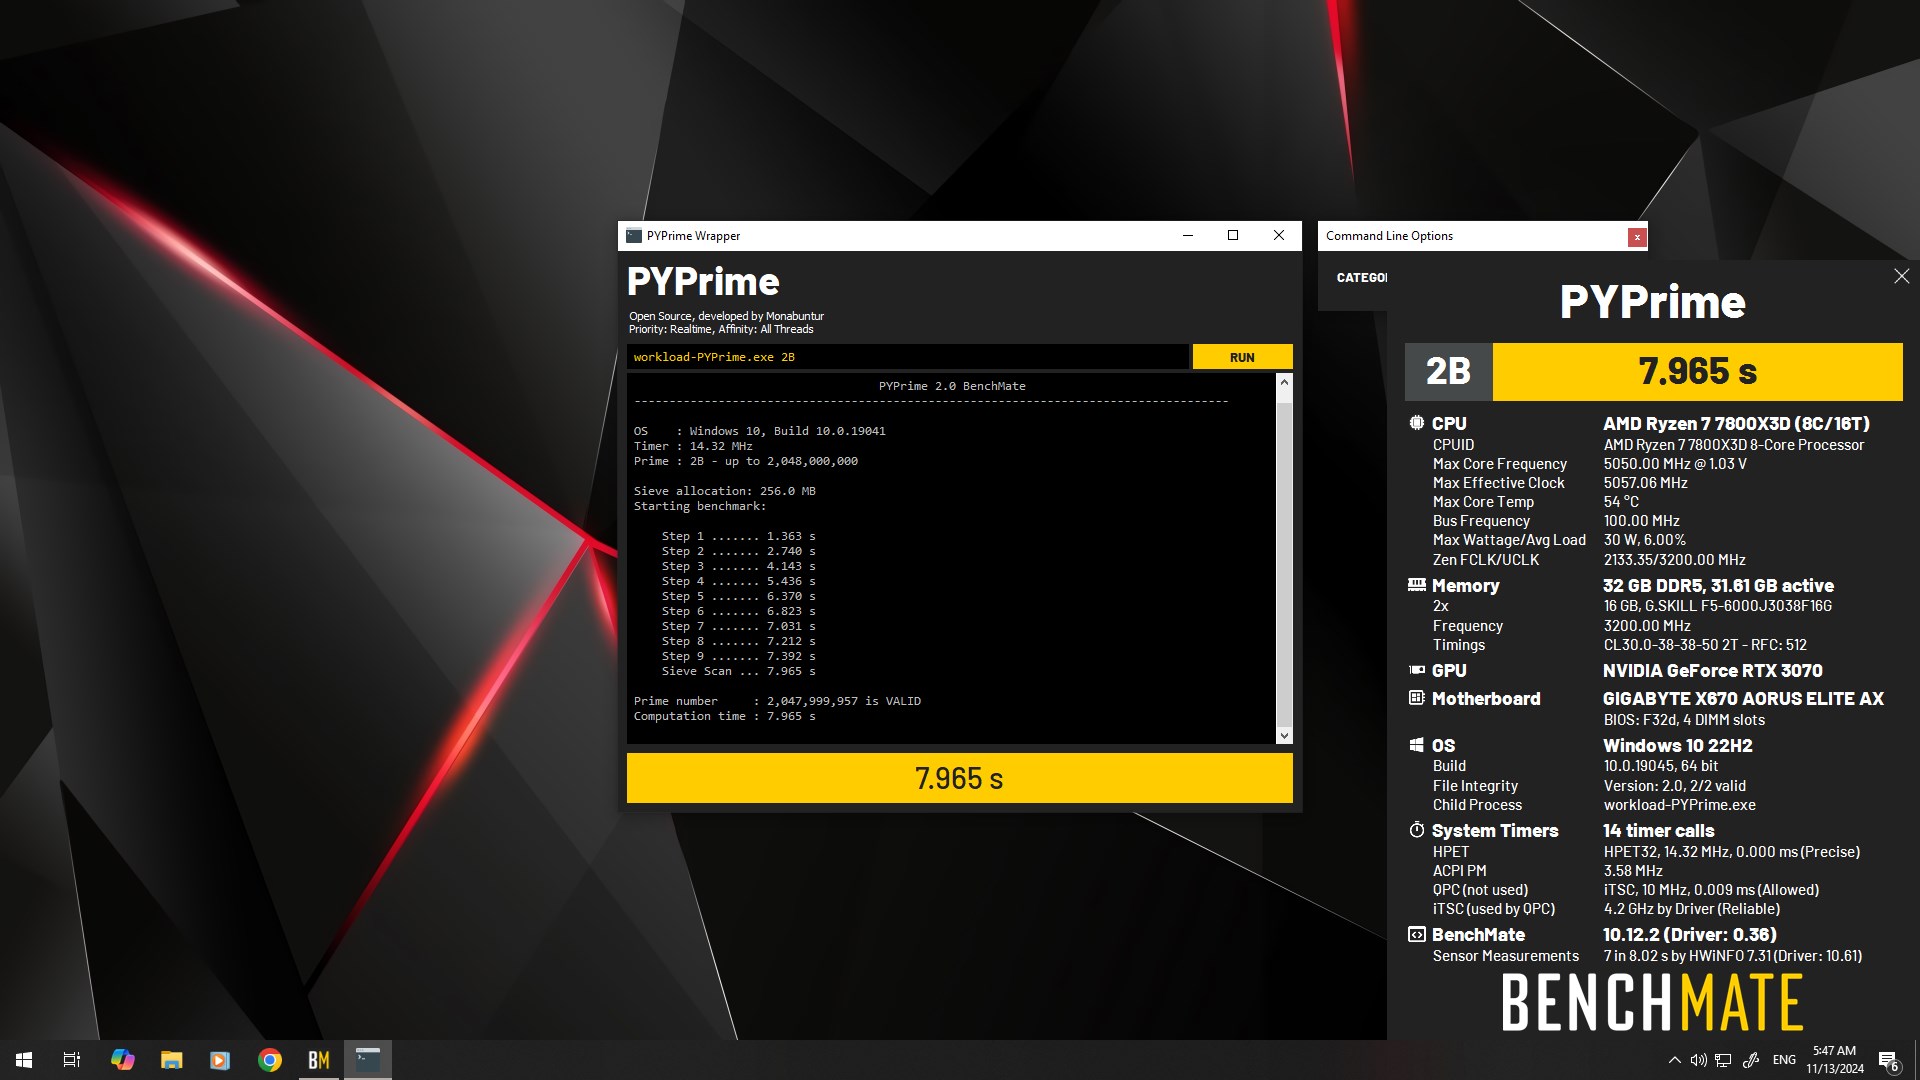Click the GPU card icon in BenchMate panel
Screen dimensions: 1920x1080
(1416, 670)
